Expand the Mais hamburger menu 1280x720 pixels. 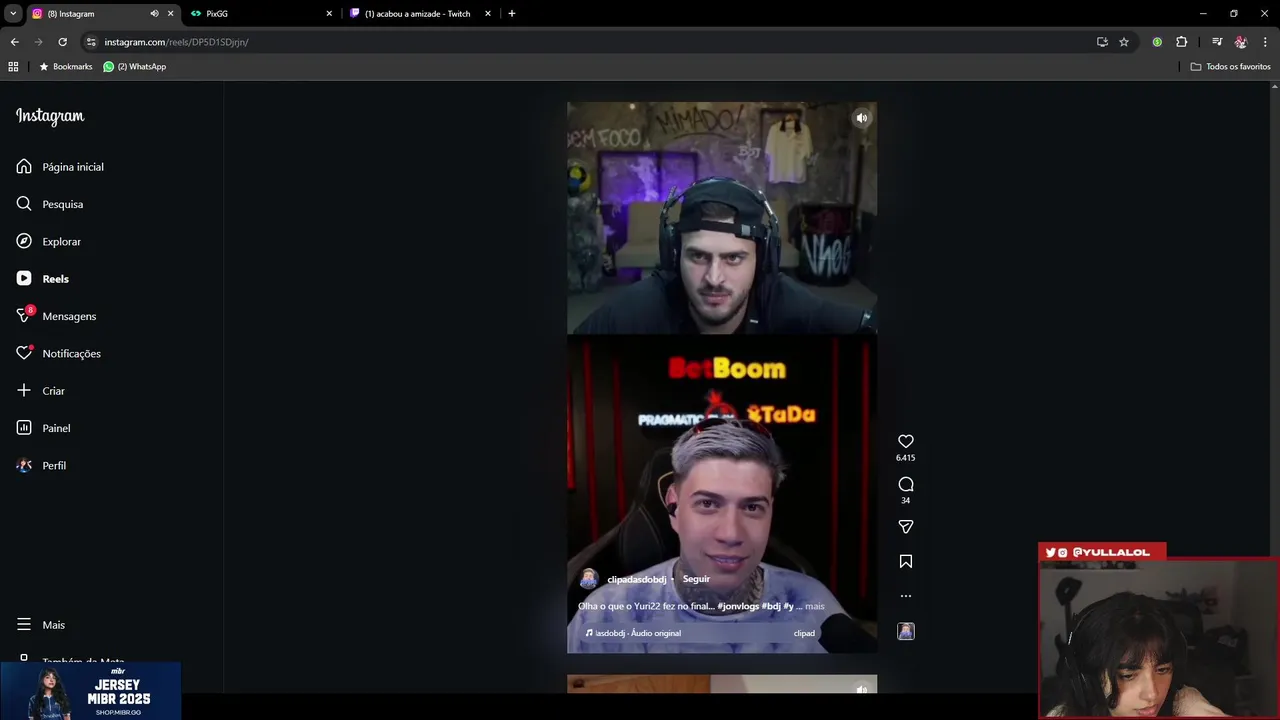(x=41, y=625)
